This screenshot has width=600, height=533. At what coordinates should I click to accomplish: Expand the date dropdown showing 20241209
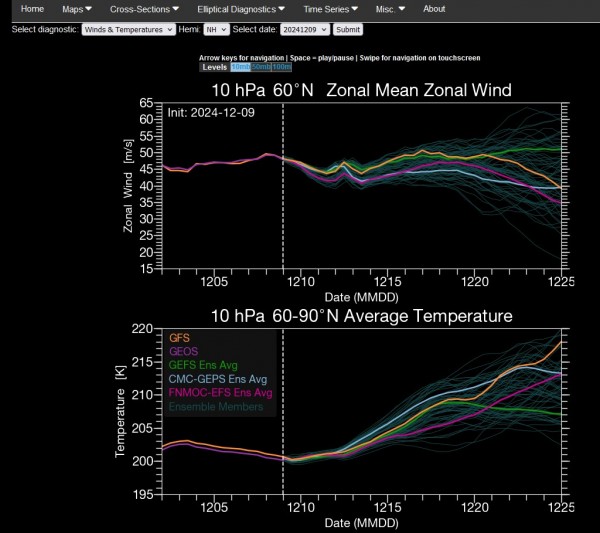tap(305, 29)
